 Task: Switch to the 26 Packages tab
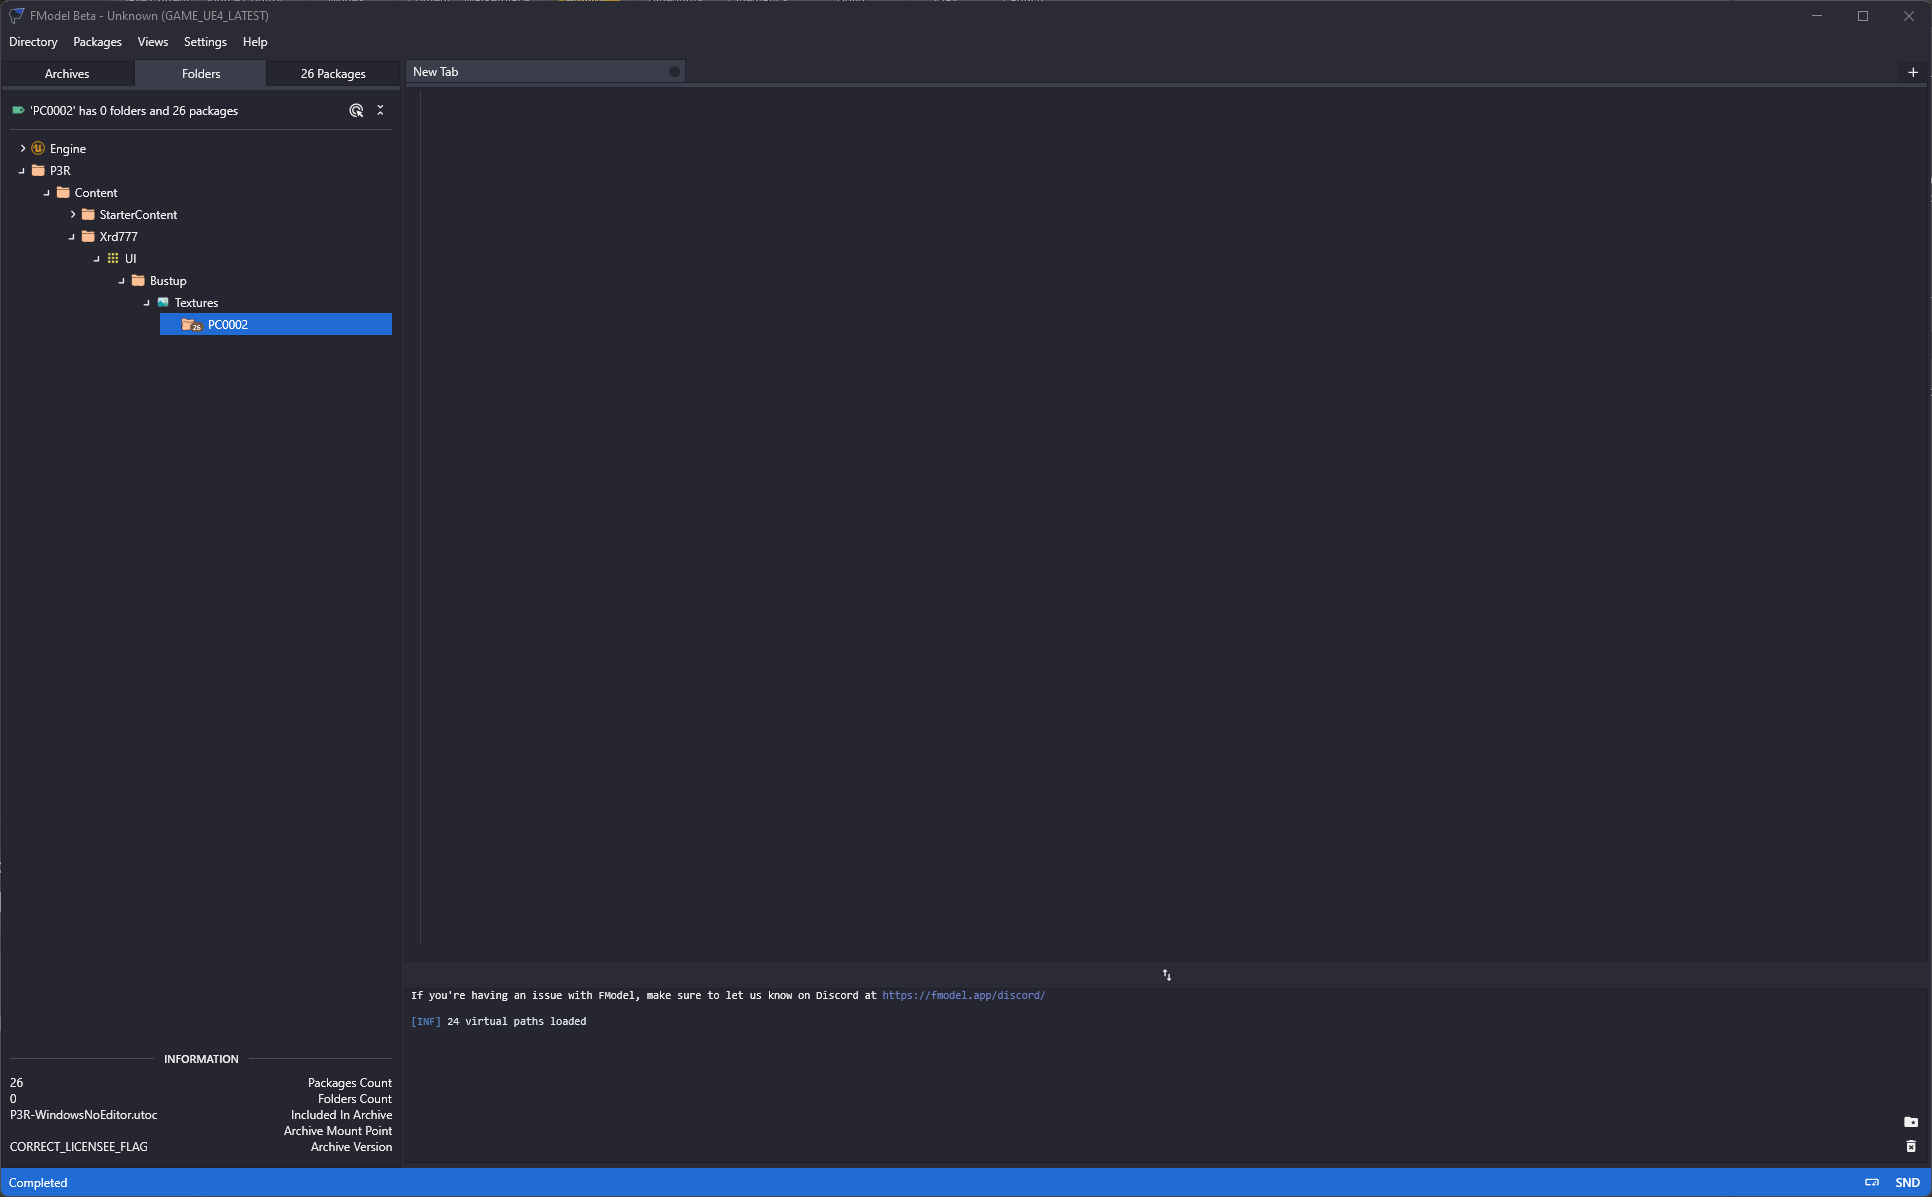pyautogui.click(x=333, y=74)
